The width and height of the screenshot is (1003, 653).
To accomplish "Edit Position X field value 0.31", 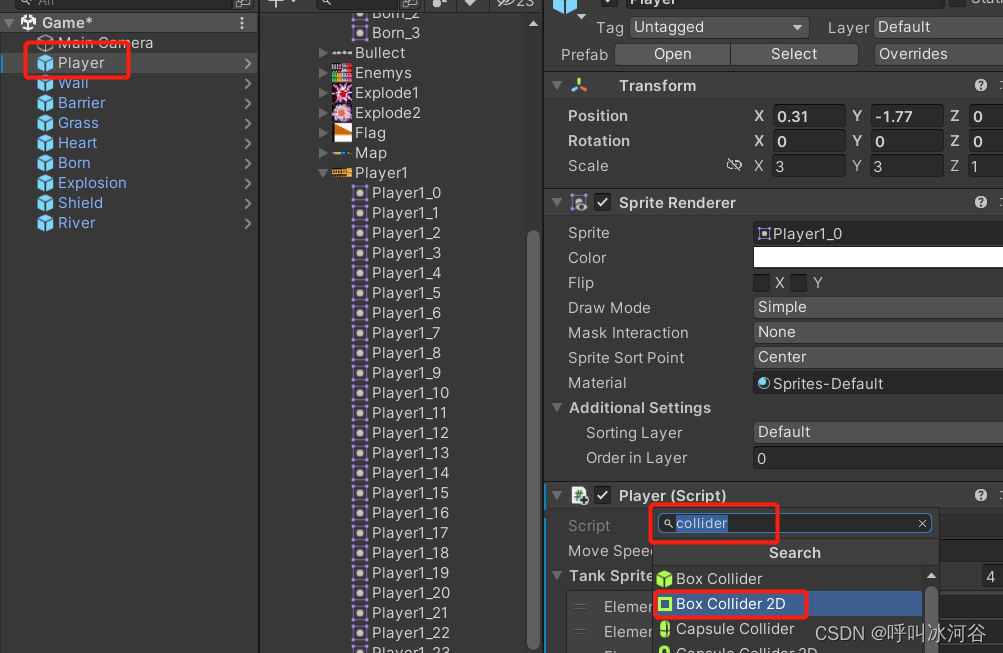I will click(x=809, y=116).
